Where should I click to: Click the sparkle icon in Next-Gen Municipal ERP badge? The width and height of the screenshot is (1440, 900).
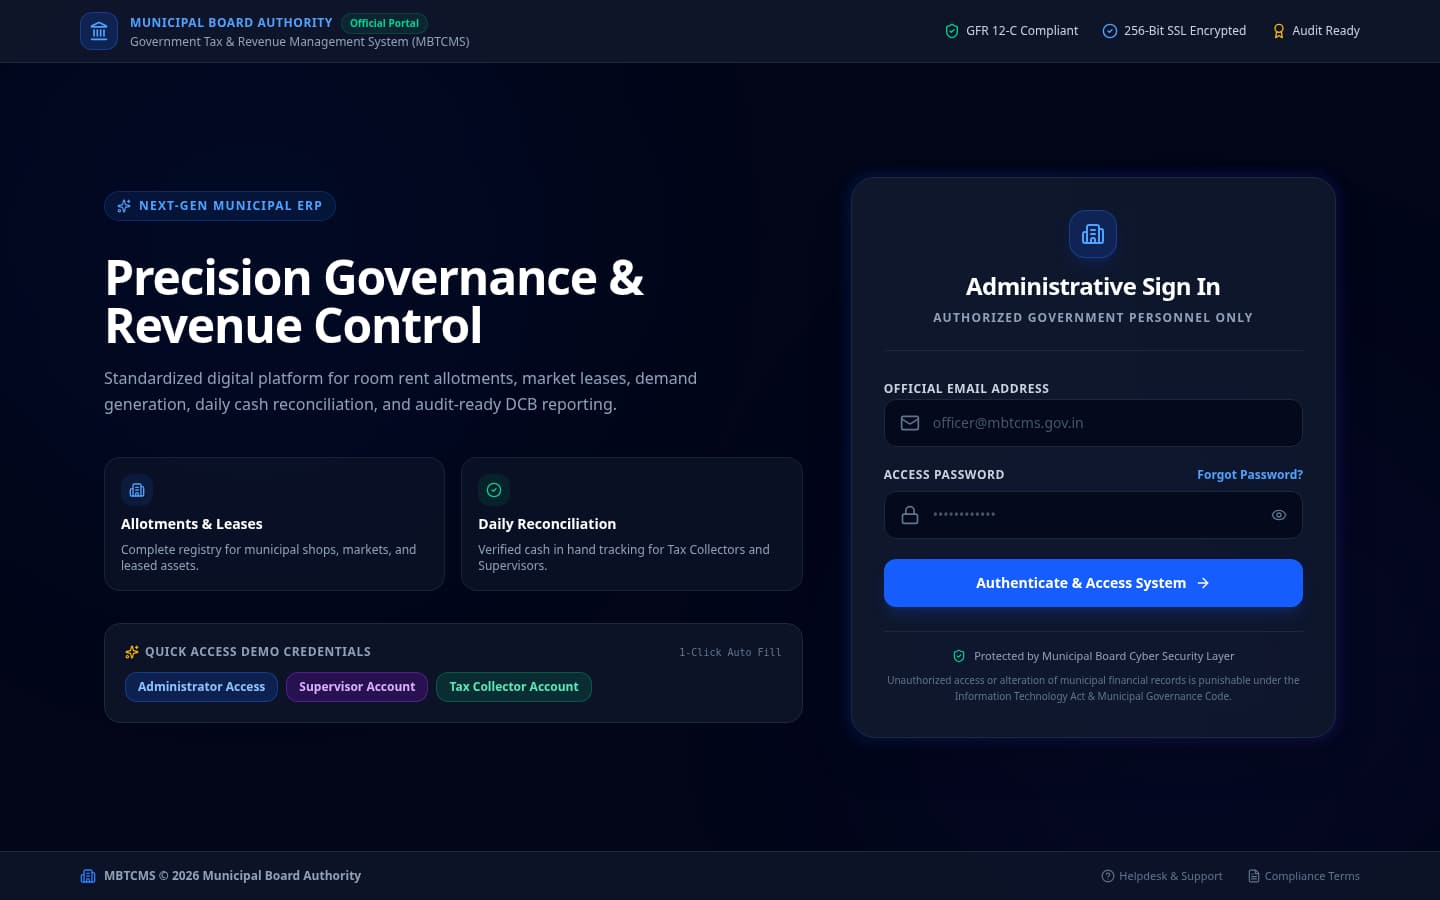click(x=124, y=206)
